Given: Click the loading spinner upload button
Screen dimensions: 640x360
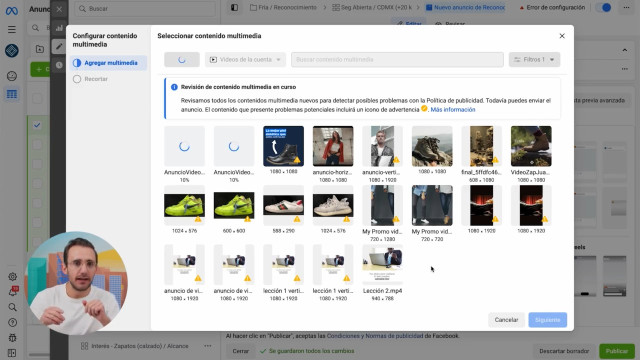Looking at the screenshot, I should (x=182, y=60).
